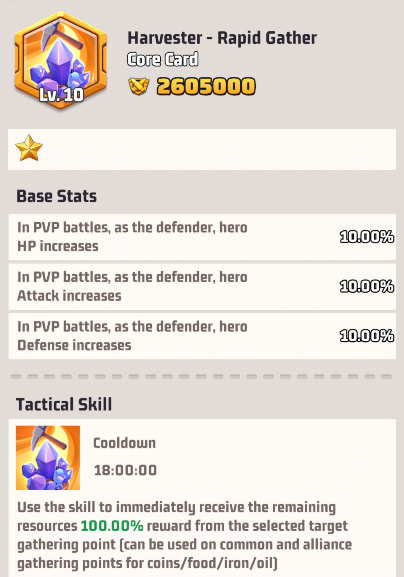Click the empty star rating bar

click(202, 149)
